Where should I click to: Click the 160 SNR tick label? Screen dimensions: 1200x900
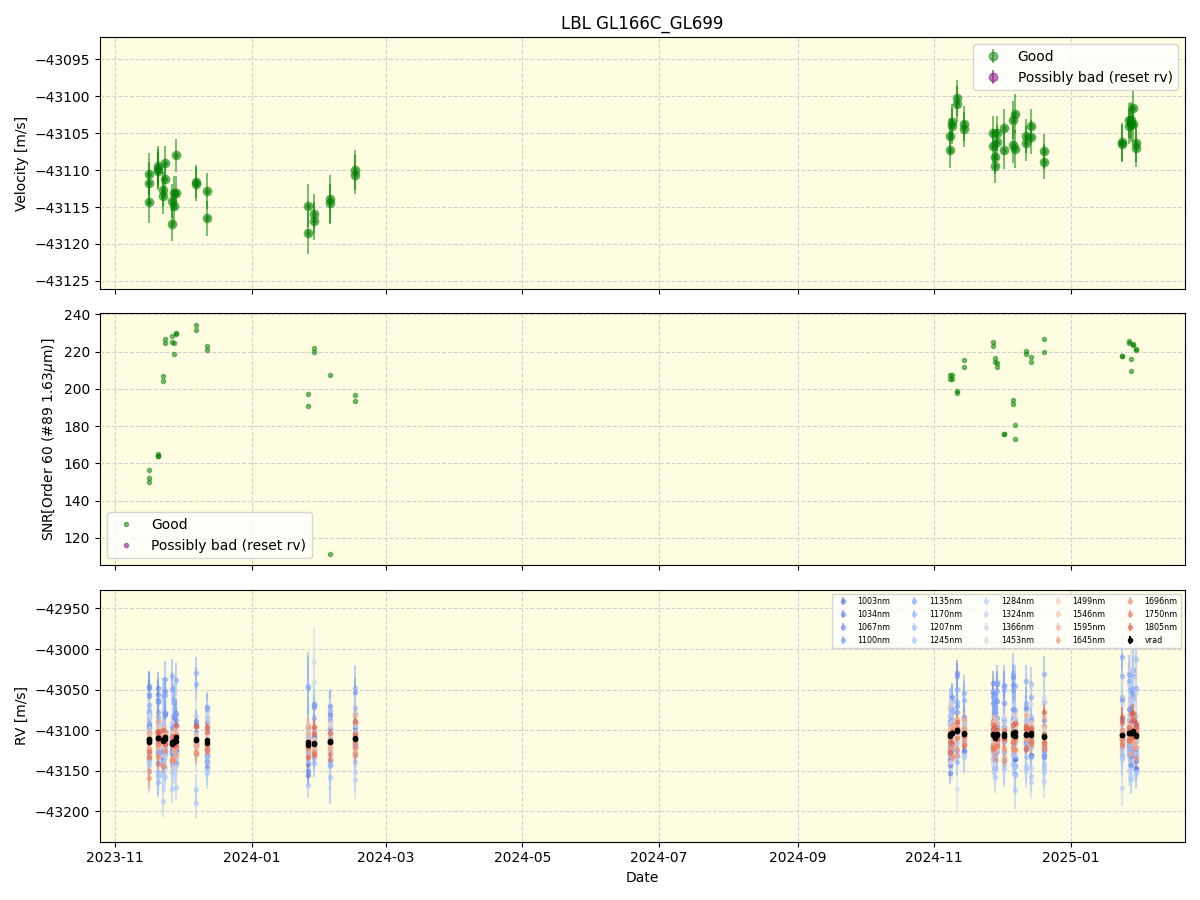tap(79, 464)
